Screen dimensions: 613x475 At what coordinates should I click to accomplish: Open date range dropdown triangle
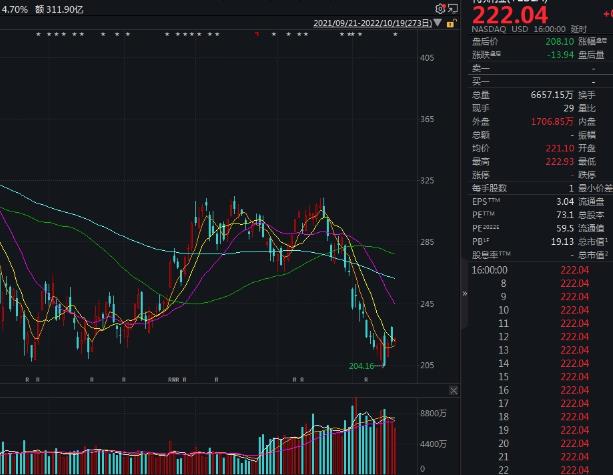click(437, 23)
